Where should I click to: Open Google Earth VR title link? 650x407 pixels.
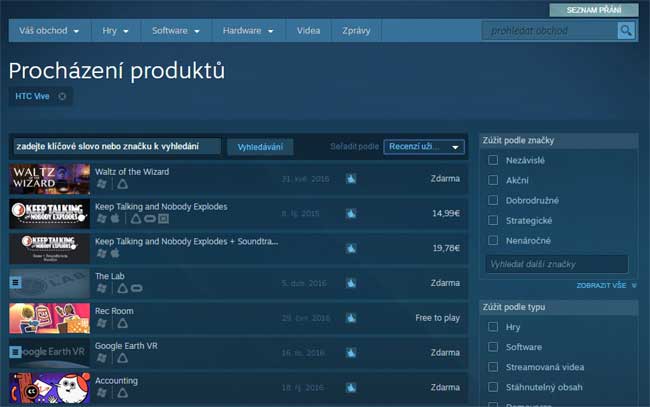pyautogui.click(x=126, y=346)
